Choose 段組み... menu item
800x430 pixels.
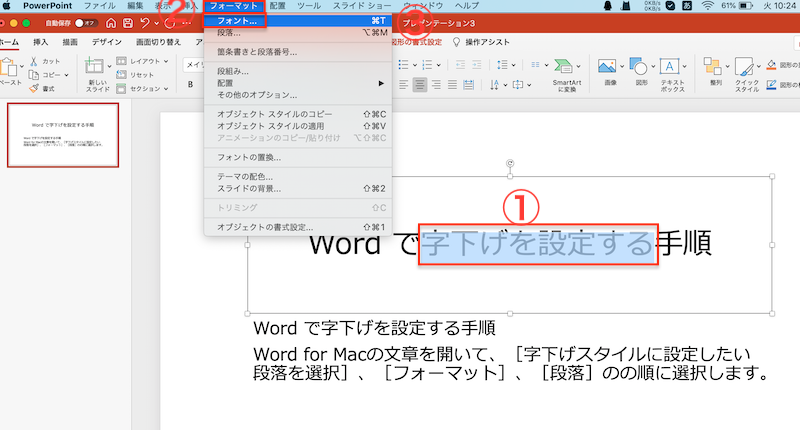tap(297, 71)
